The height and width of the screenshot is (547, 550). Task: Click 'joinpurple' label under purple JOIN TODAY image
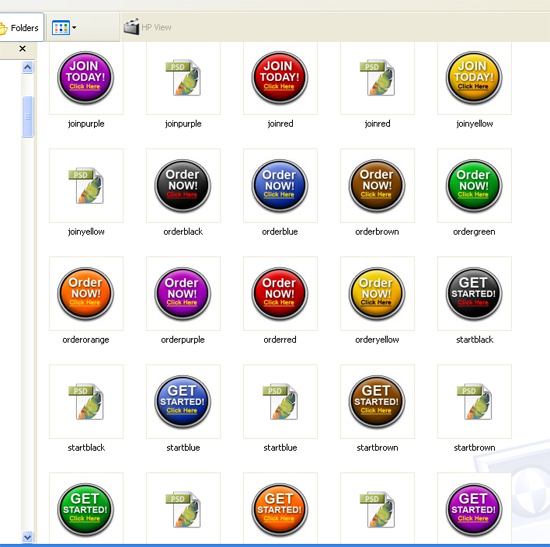tap(86, 124)
